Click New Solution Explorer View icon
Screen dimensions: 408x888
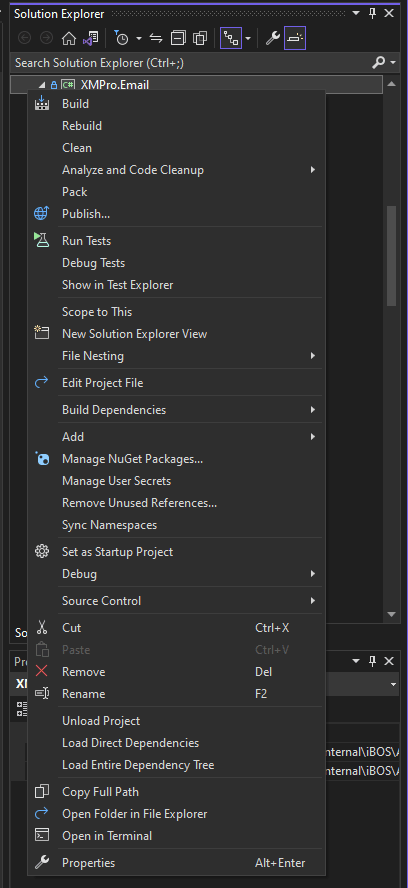[x=42, y=333]
